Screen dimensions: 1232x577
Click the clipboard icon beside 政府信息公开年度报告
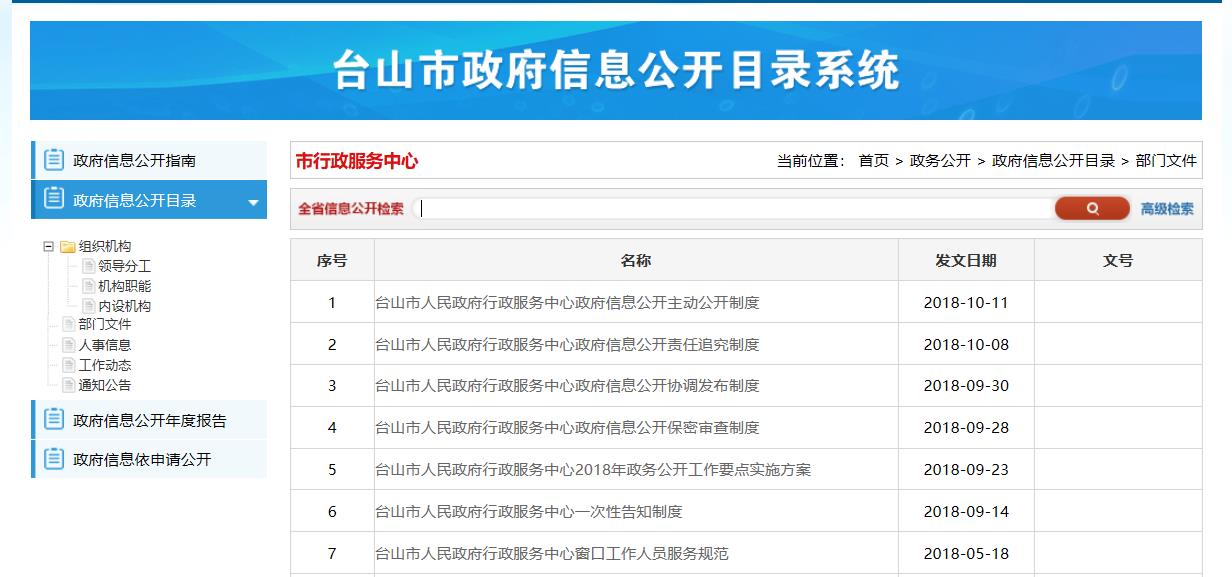pyautogui.click(x=53, y=419)
